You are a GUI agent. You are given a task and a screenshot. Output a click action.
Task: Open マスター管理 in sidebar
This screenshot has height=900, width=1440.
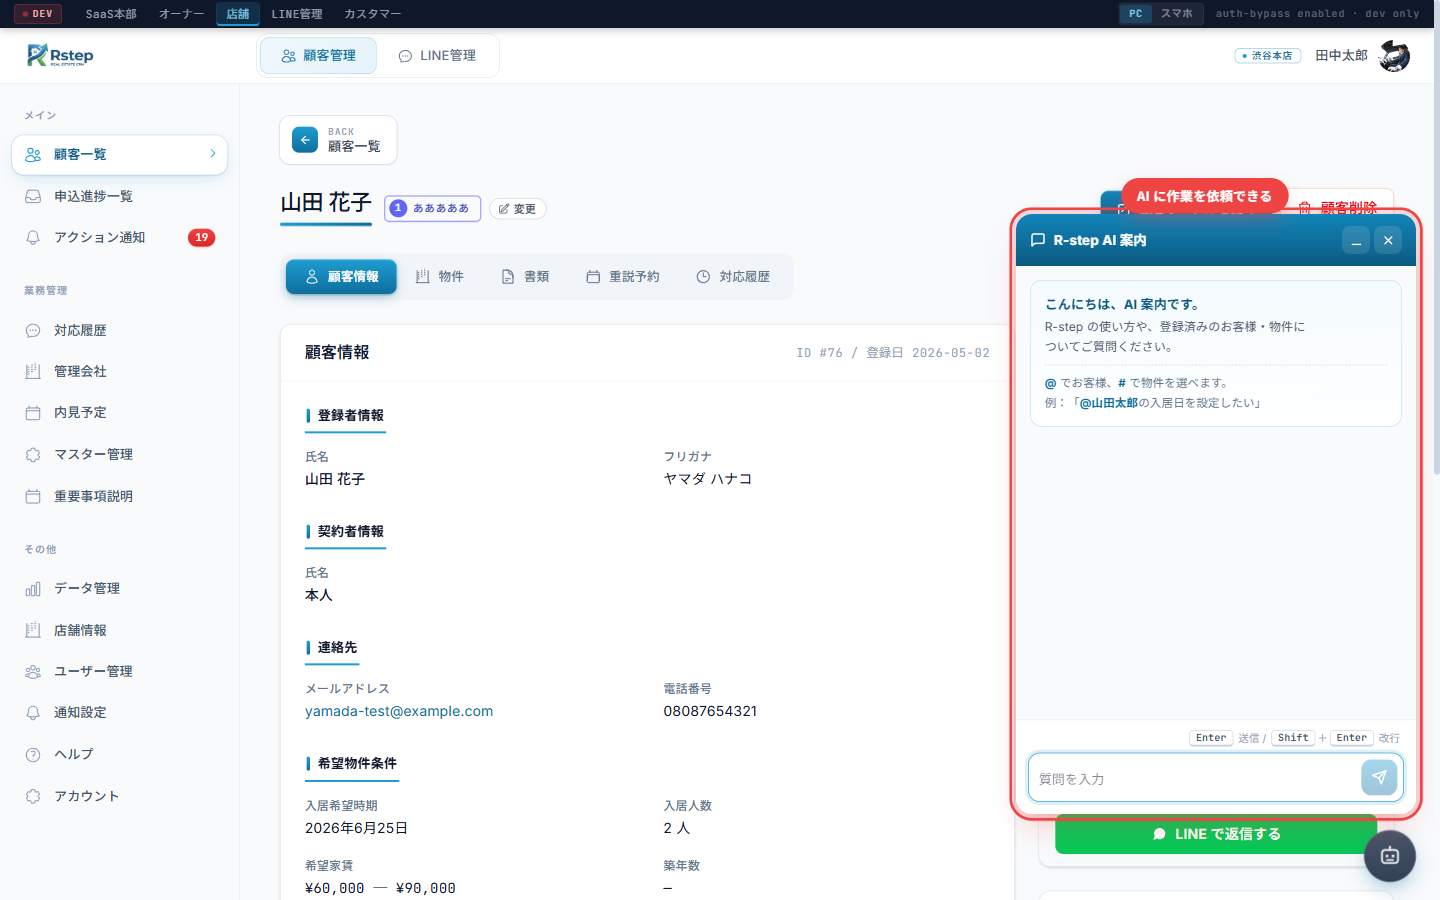tap(119, 454)
